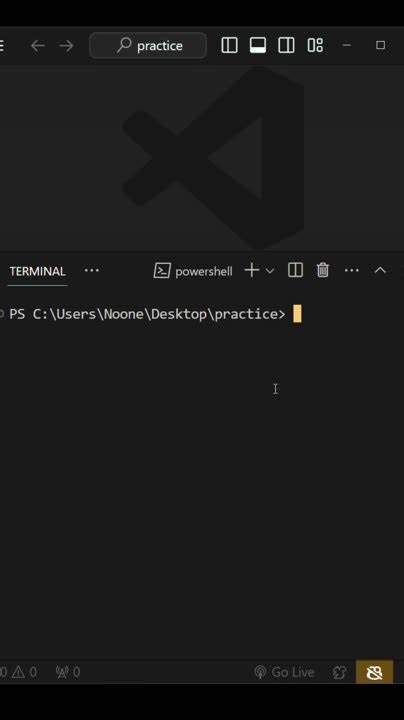Open the customize layout icon

point(315,45)
